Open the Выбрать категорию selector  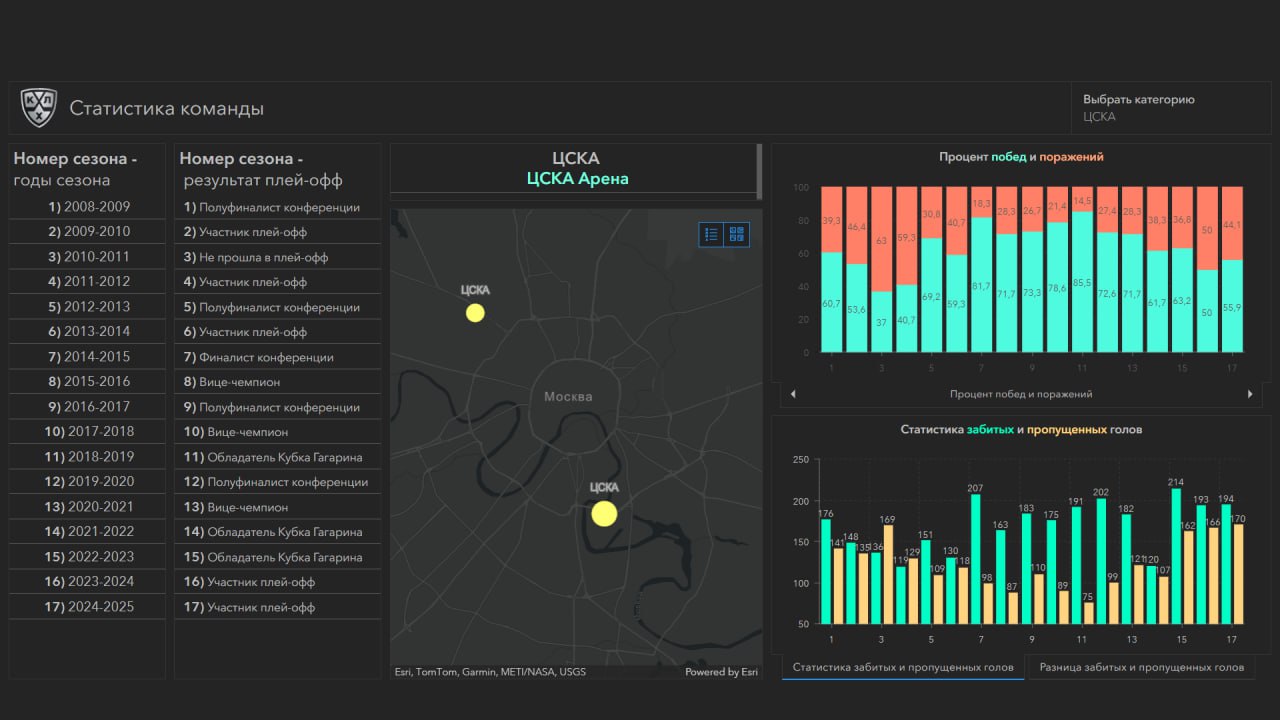(x=1171, y=108)
